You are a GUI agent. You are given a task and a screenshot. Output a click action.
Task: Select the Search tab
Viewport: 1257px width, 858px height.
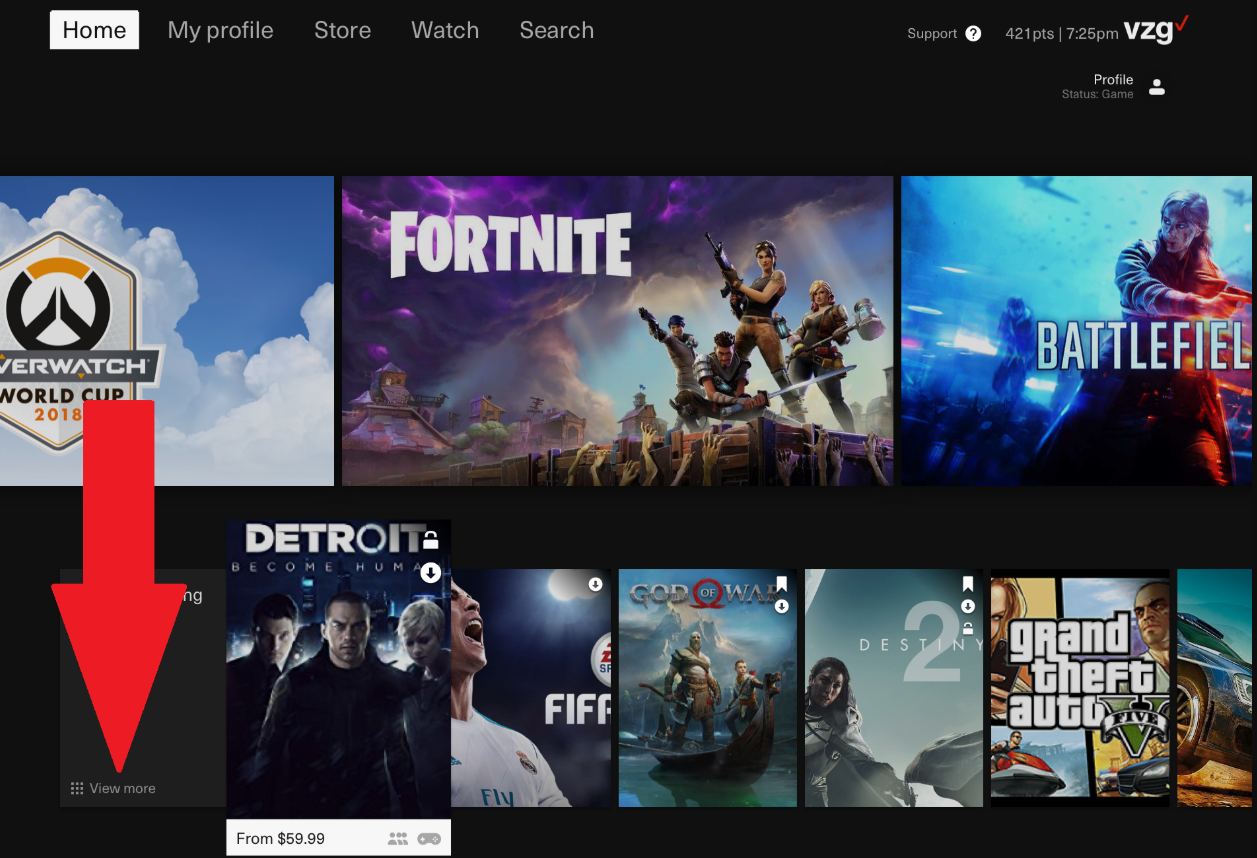[556, 31]
